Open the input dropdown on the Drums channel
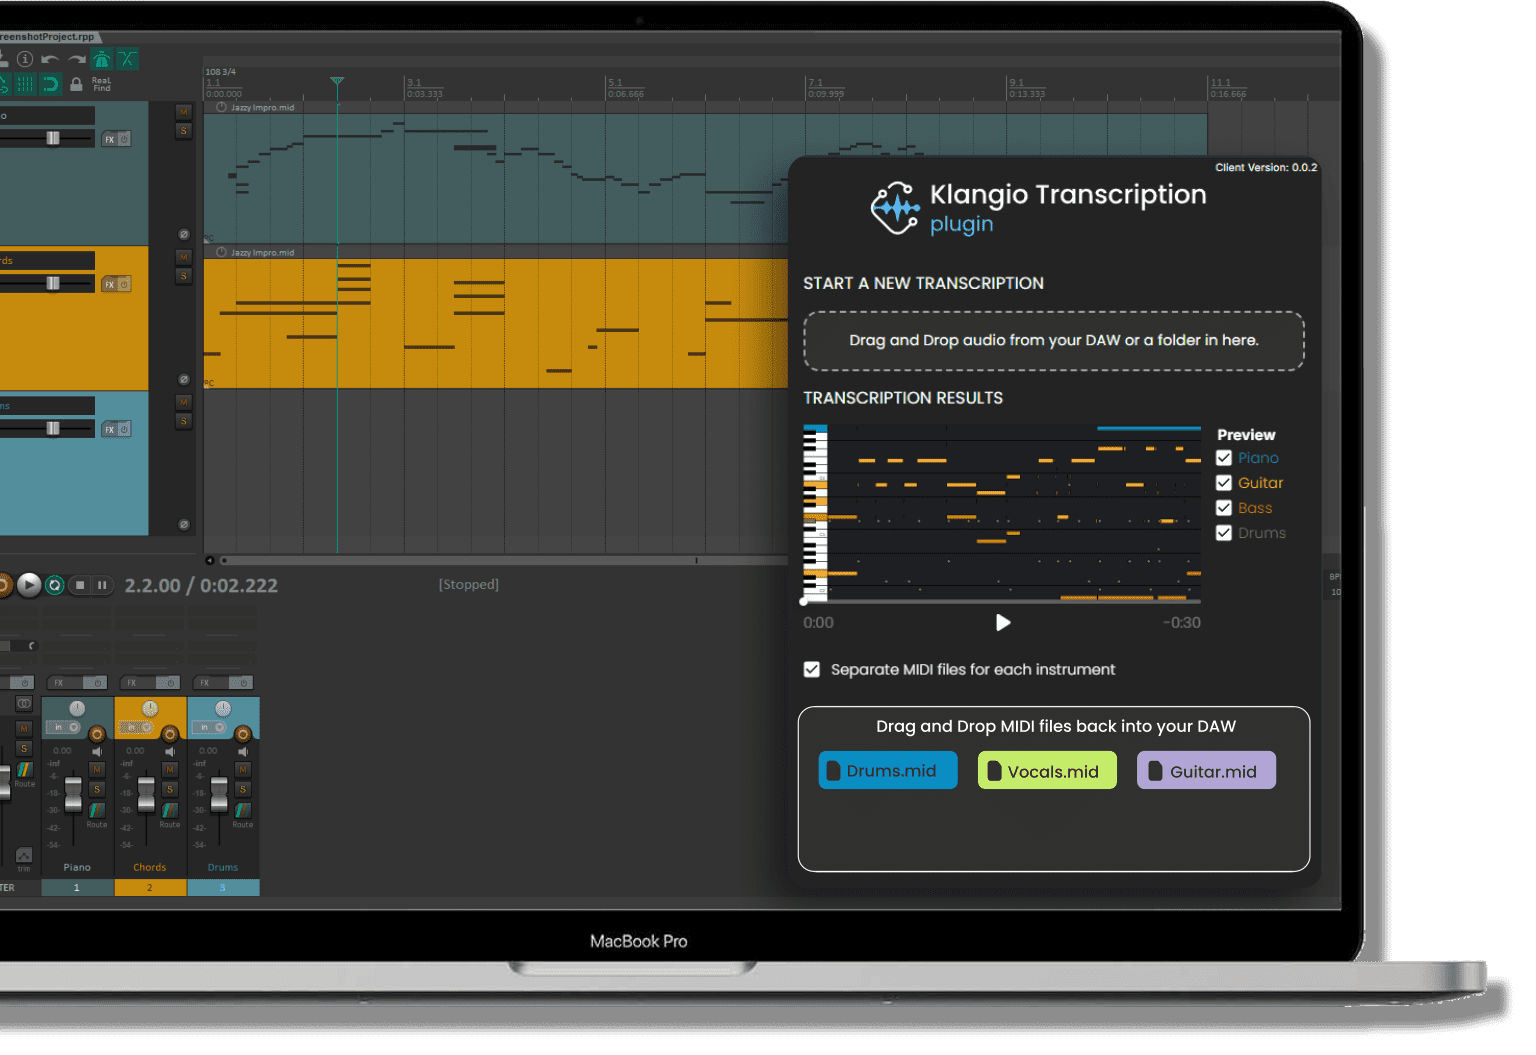Image resolution: width=1536 pixels, height=1055 pixels. (x=217, y=727)
